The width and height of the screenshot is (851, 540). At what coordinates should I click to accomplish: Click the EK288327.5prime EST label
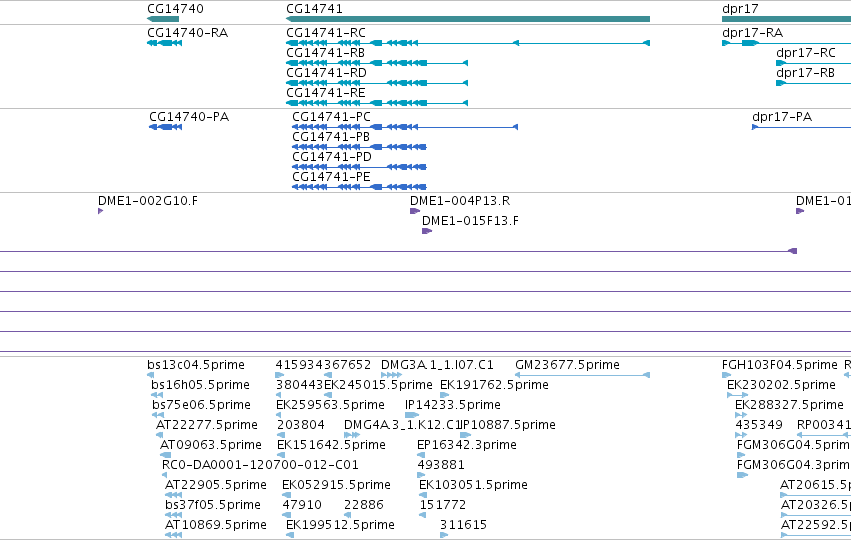pyautogui.click(x=790, y=405)
